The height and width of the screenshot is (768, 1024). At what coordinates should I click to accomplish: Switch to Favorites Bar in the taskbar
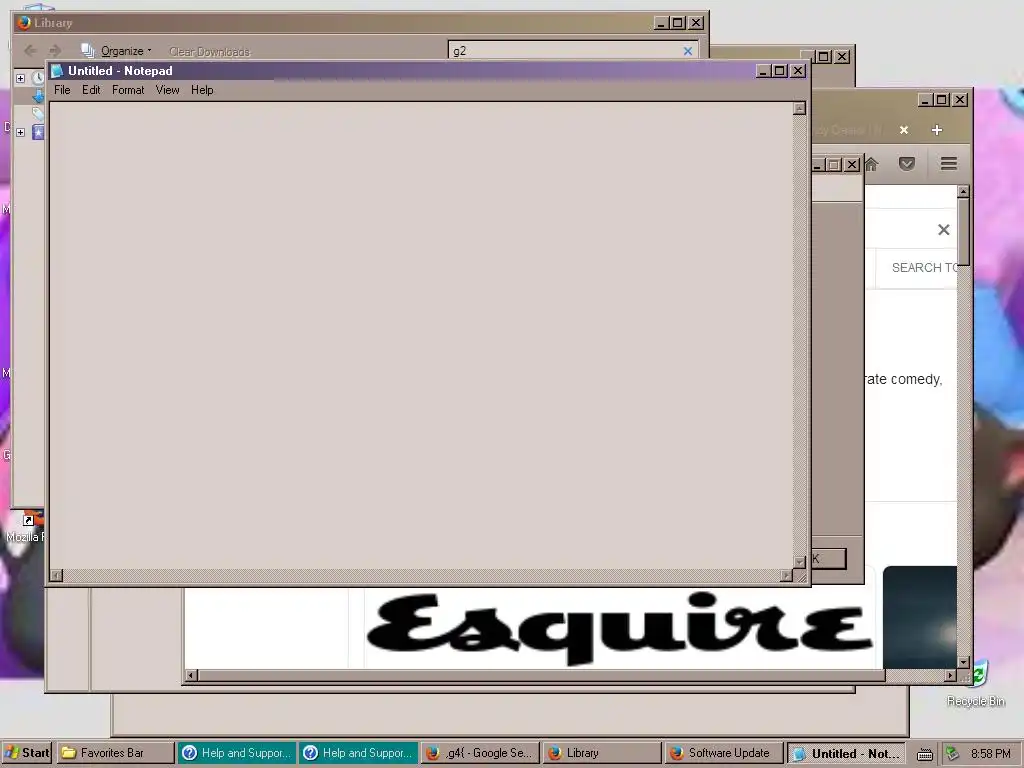(x=116, y=753)
